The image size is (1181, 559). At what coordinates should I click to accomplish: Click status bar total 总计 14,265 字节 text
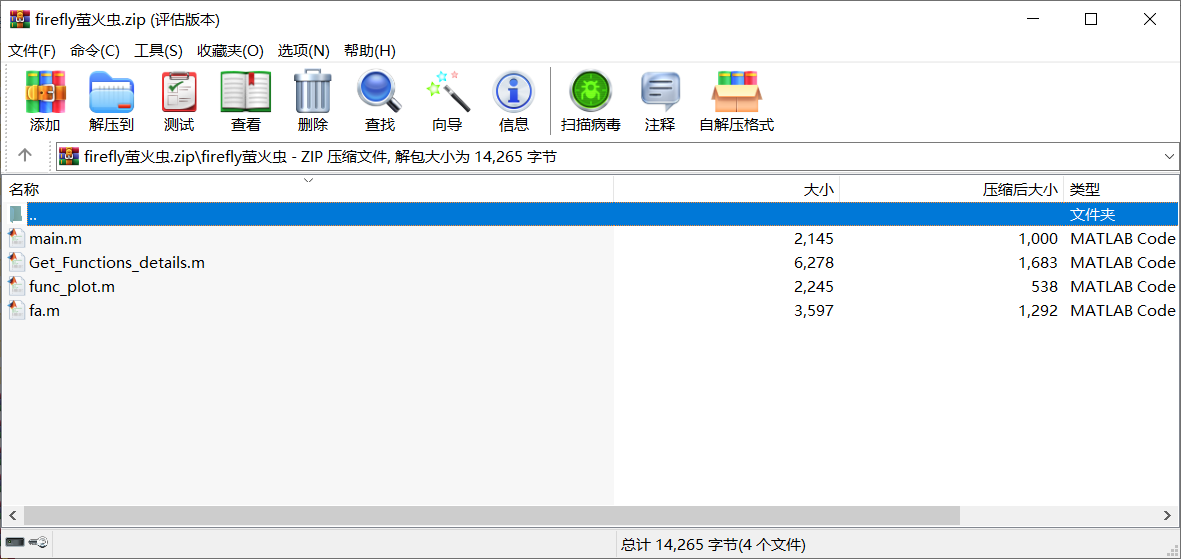tap(713, 543)
